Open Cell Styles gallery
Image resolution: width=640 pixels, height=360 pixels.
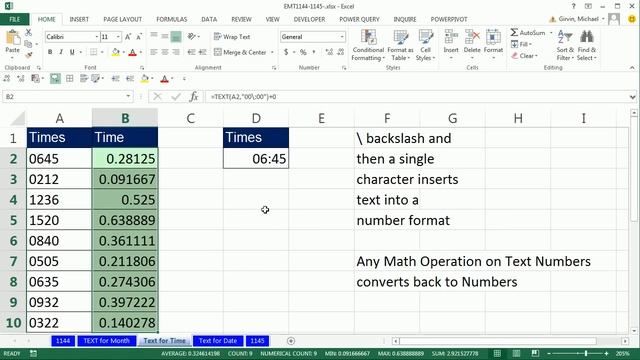(425, 46)
